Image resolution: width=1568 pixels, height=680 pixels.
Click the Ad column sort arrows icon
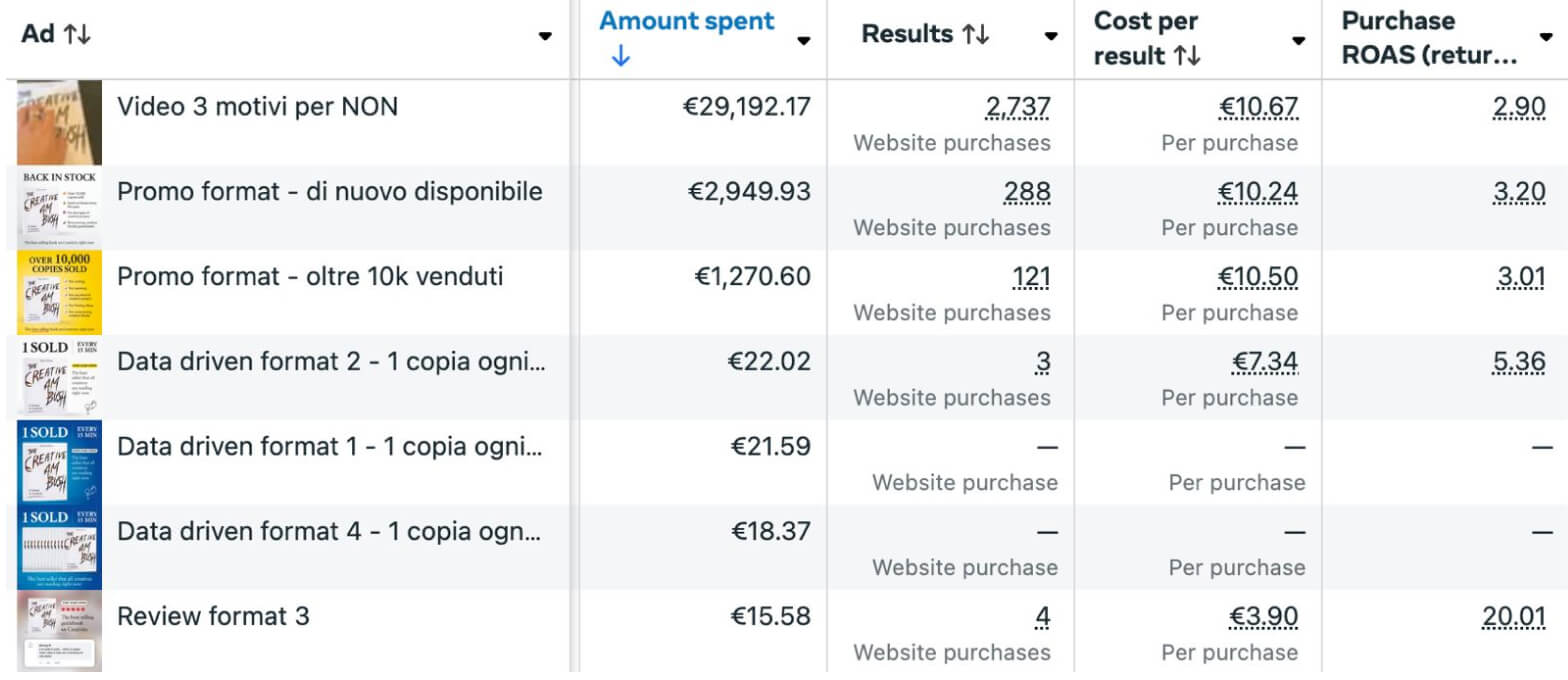(77, 34)
